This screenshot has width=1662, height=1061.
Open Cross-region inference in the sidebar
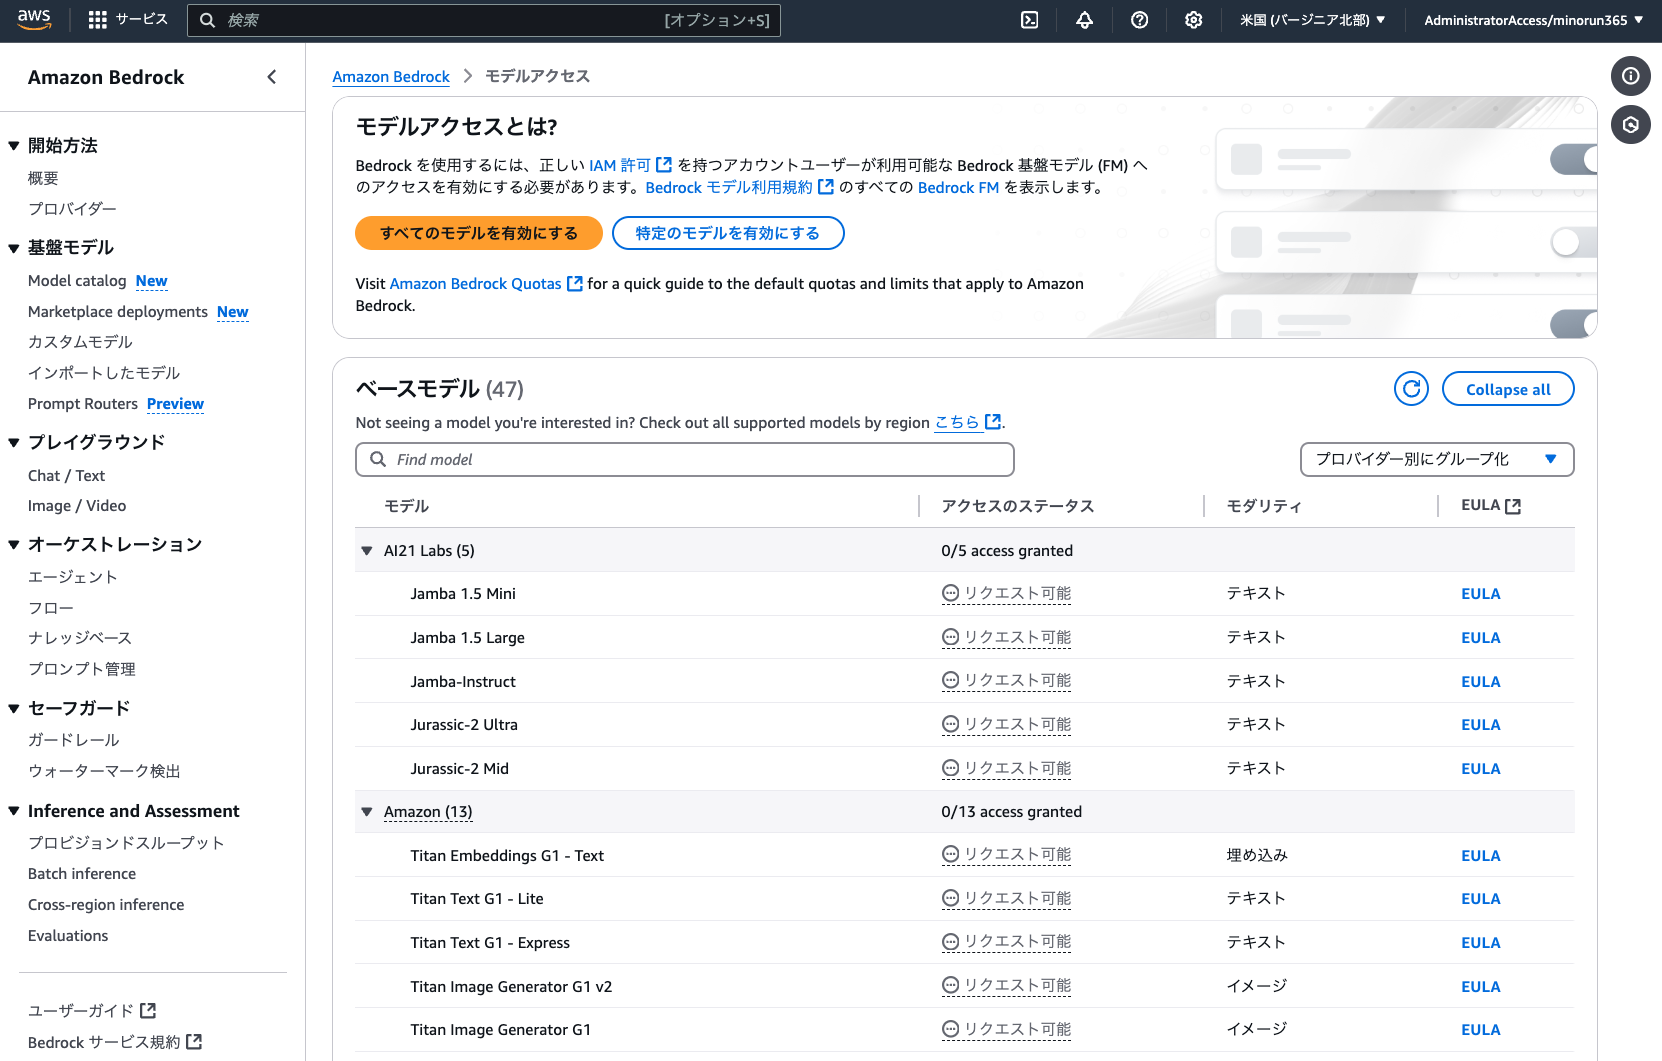106,905
